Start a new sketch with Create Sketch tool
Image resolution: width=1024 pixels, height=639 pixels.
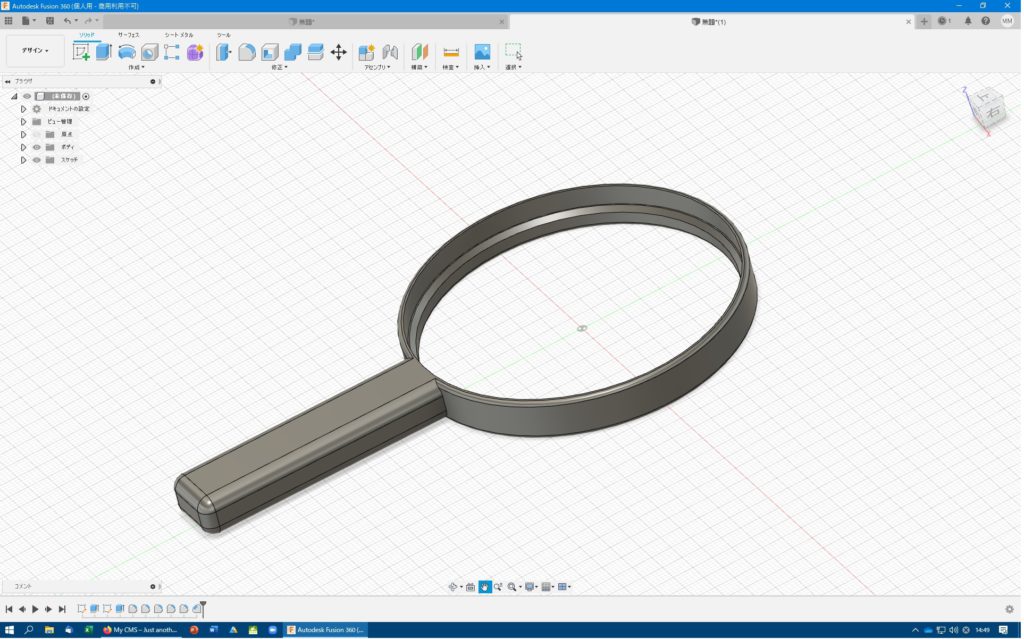coord(82,52)
